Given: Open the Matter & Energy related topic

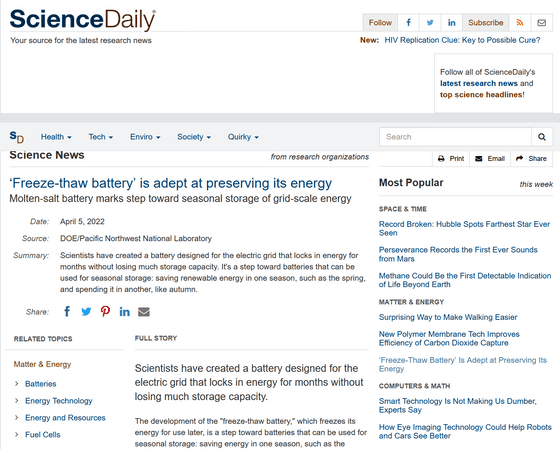Looking at the screenshot, I should click(x=42, y=364).
